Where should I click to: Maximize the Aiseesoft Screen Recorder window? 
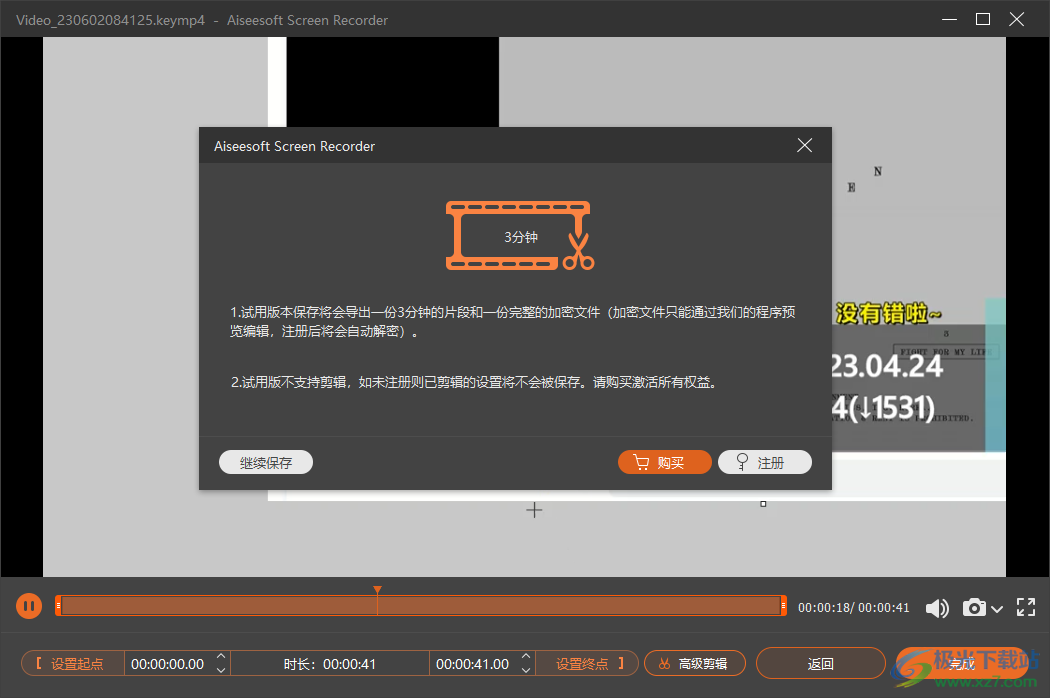pos(983,19)
